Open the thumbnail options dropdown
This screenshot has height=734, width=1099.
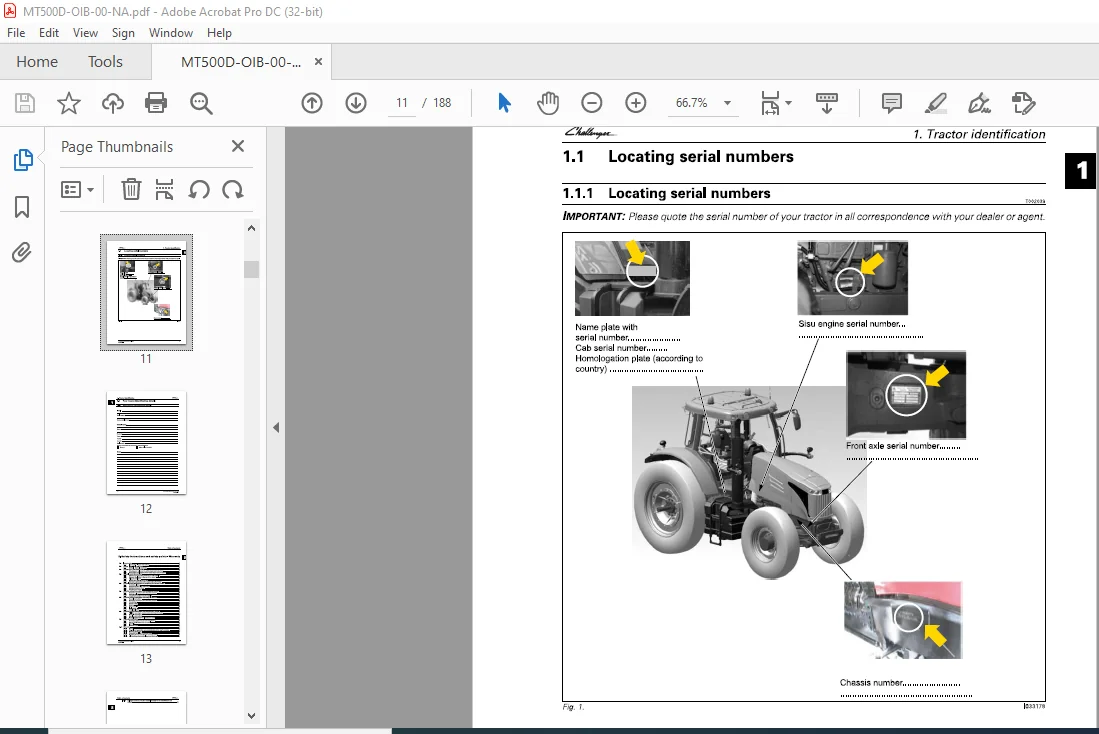click(77, 189)
